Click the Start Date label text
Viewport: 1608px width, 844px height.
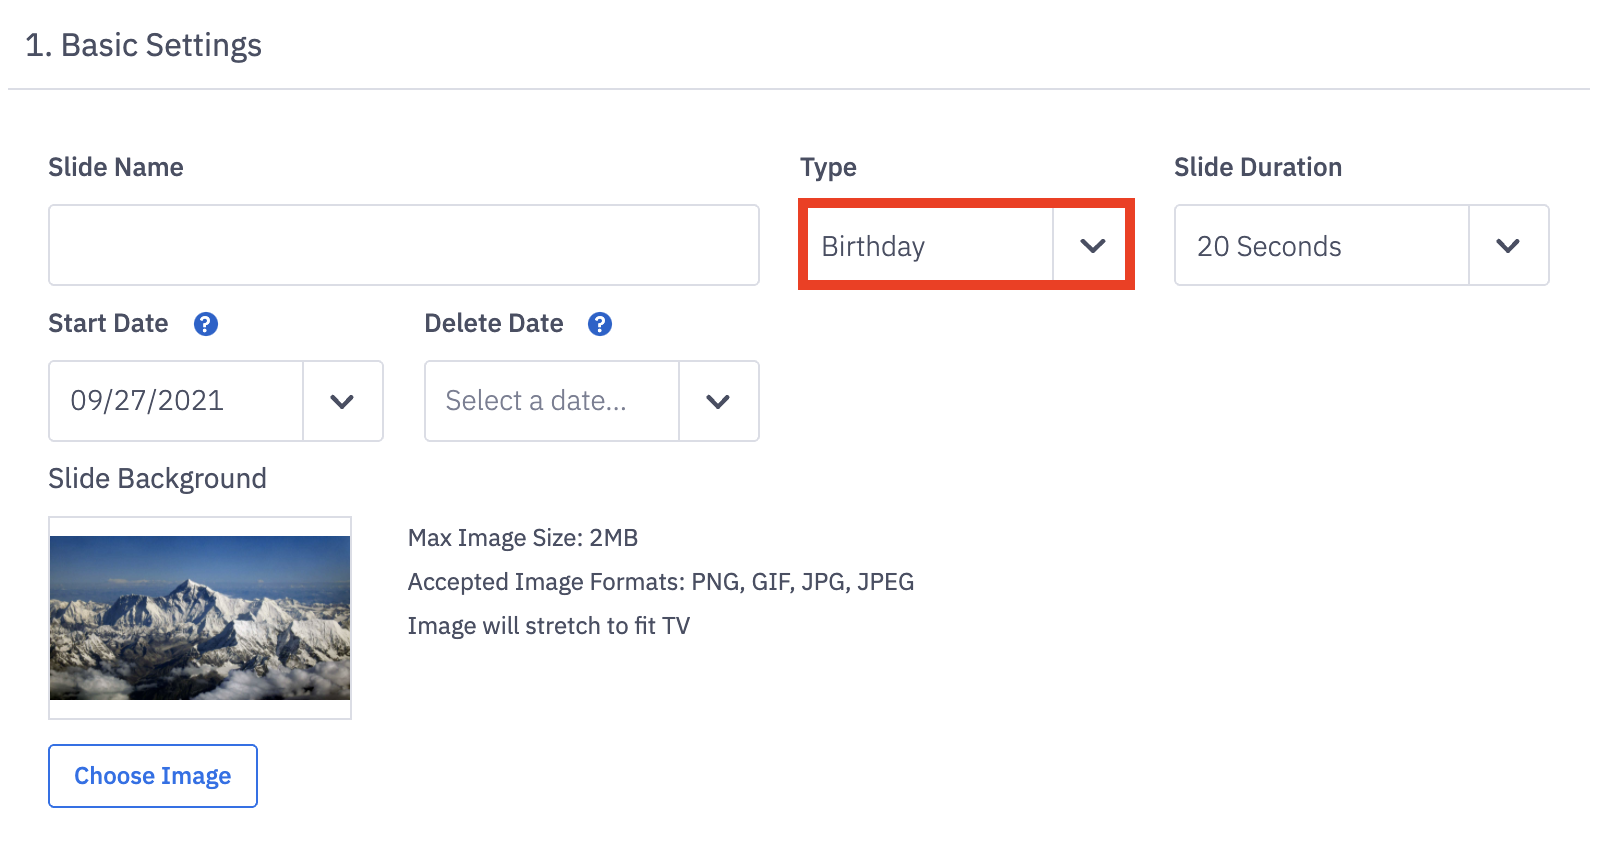(x=108, y=324)
